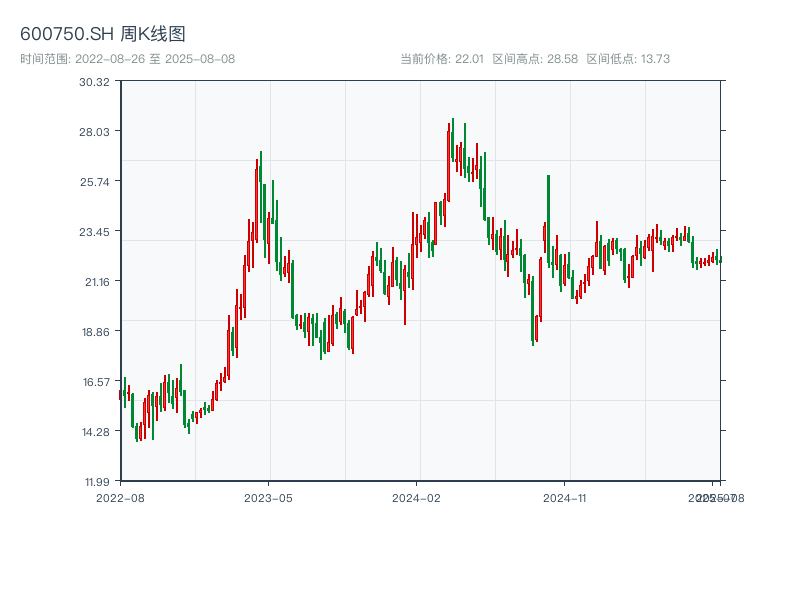800x600 pixels.
Task: Click y-axis label 23.45
Action: pyautogui.click(x=94, y=232)
